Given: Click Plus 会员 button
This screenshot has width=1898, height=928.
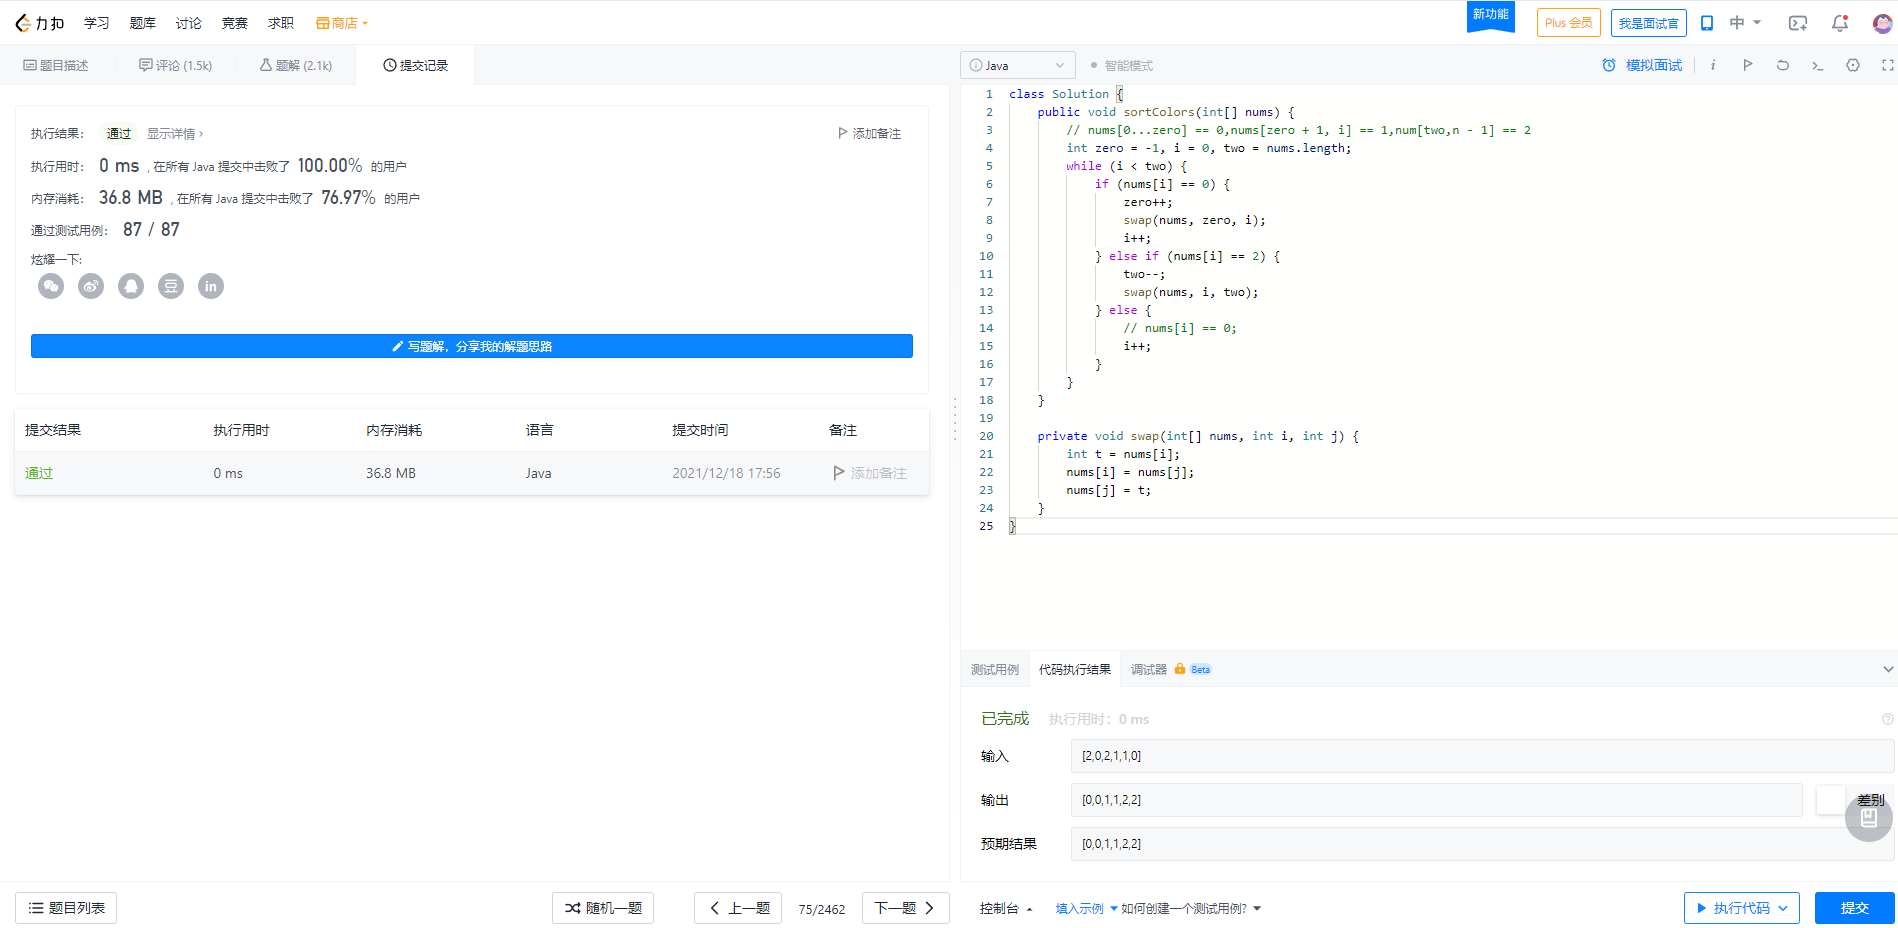Looking at the screenshot, I should point(1568,23).
